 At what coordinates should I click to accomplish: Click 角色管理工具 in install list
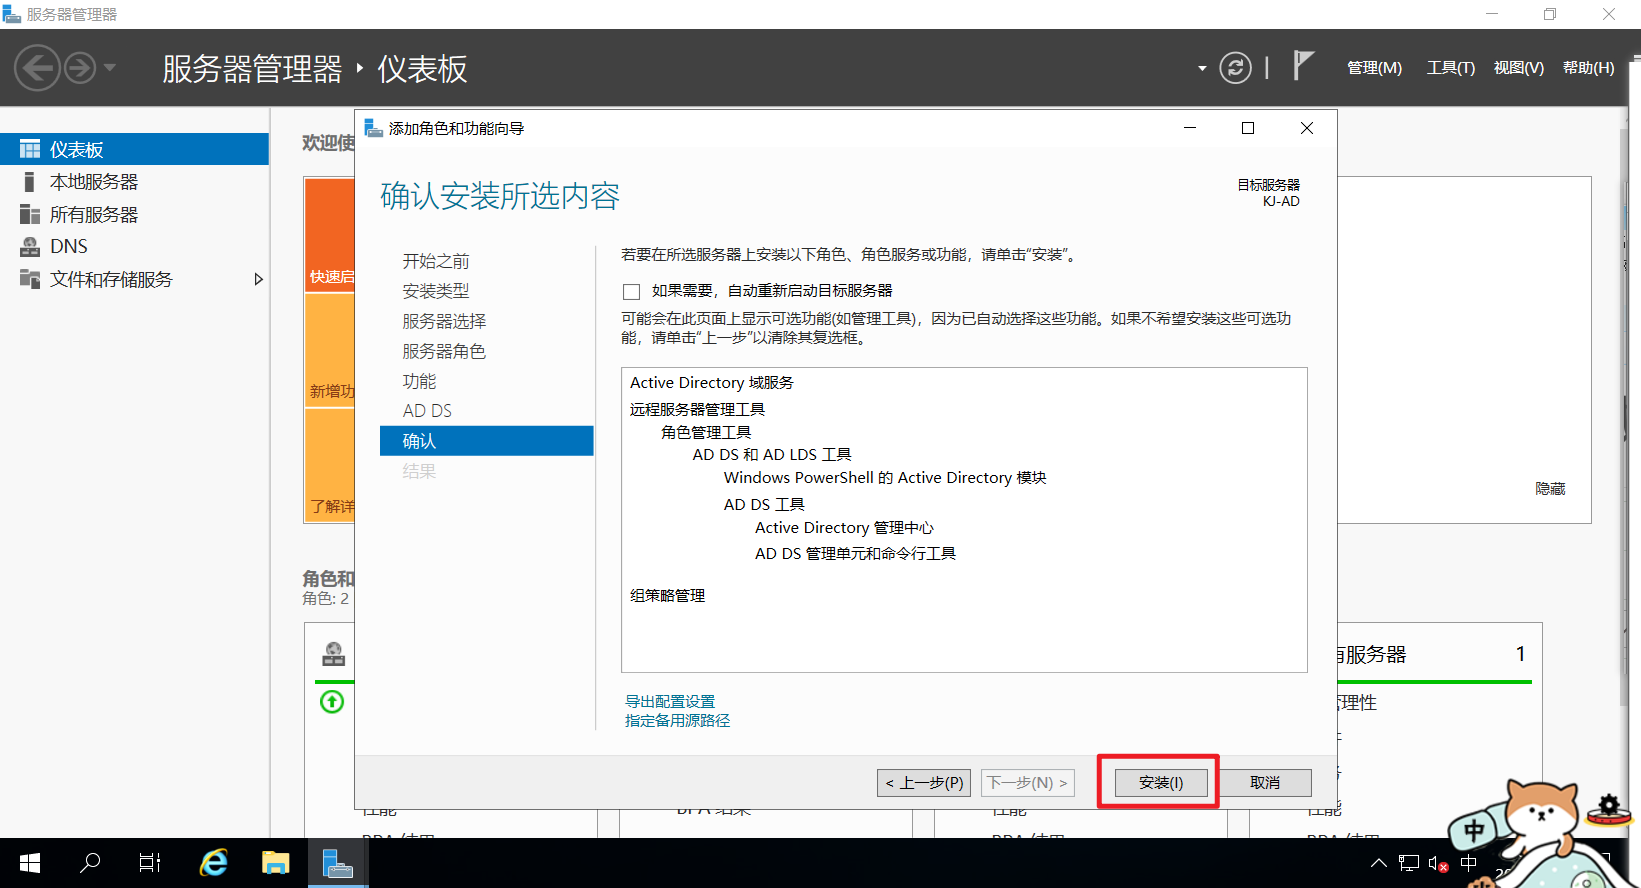706,432
